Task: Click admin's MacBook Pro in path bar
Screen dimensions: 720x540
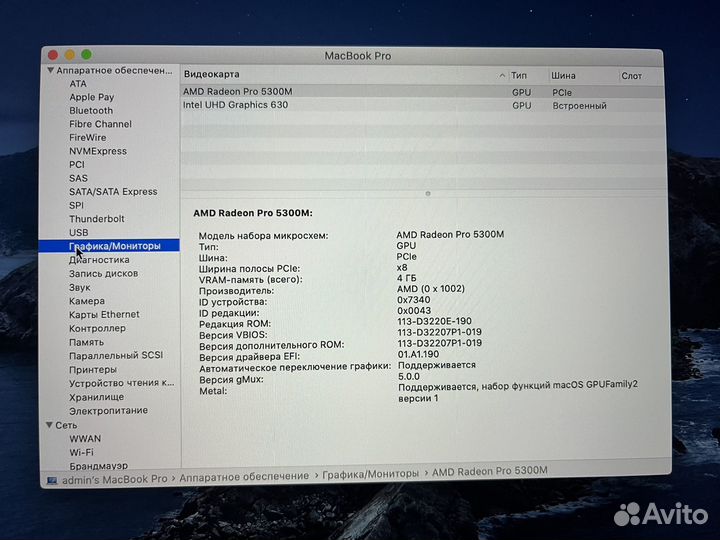Action: pyautogui.click(x=115, y=479)
